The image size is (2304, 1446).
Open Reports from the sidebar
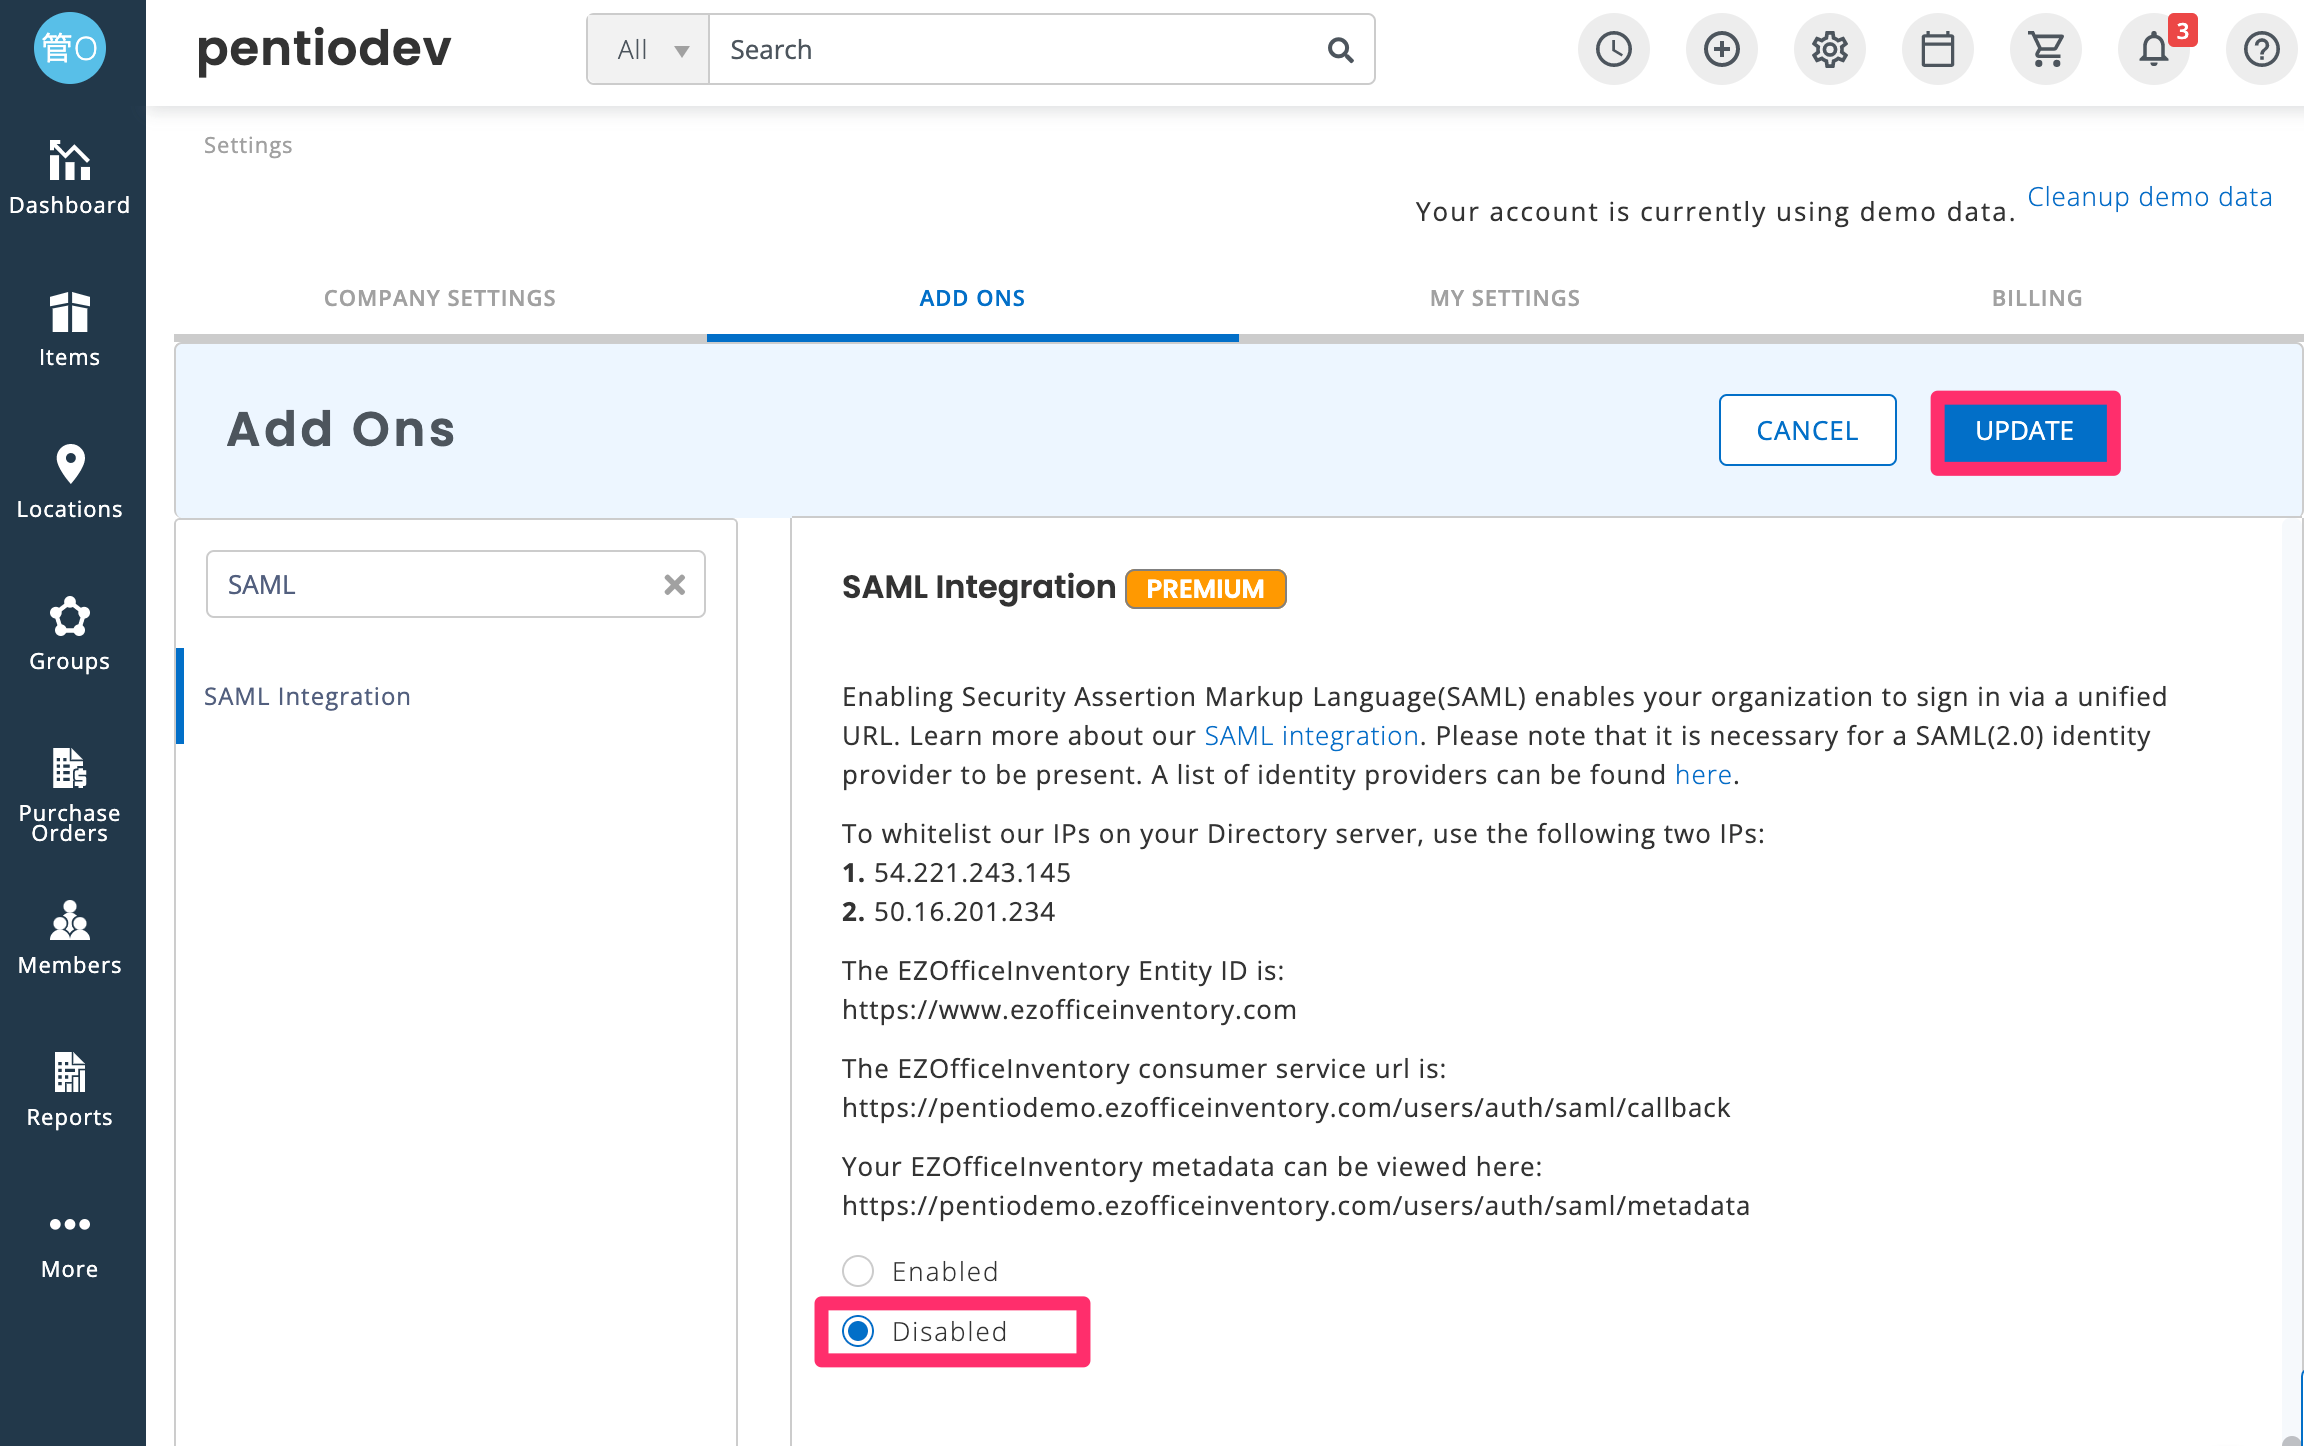(x=70, y=1090)
